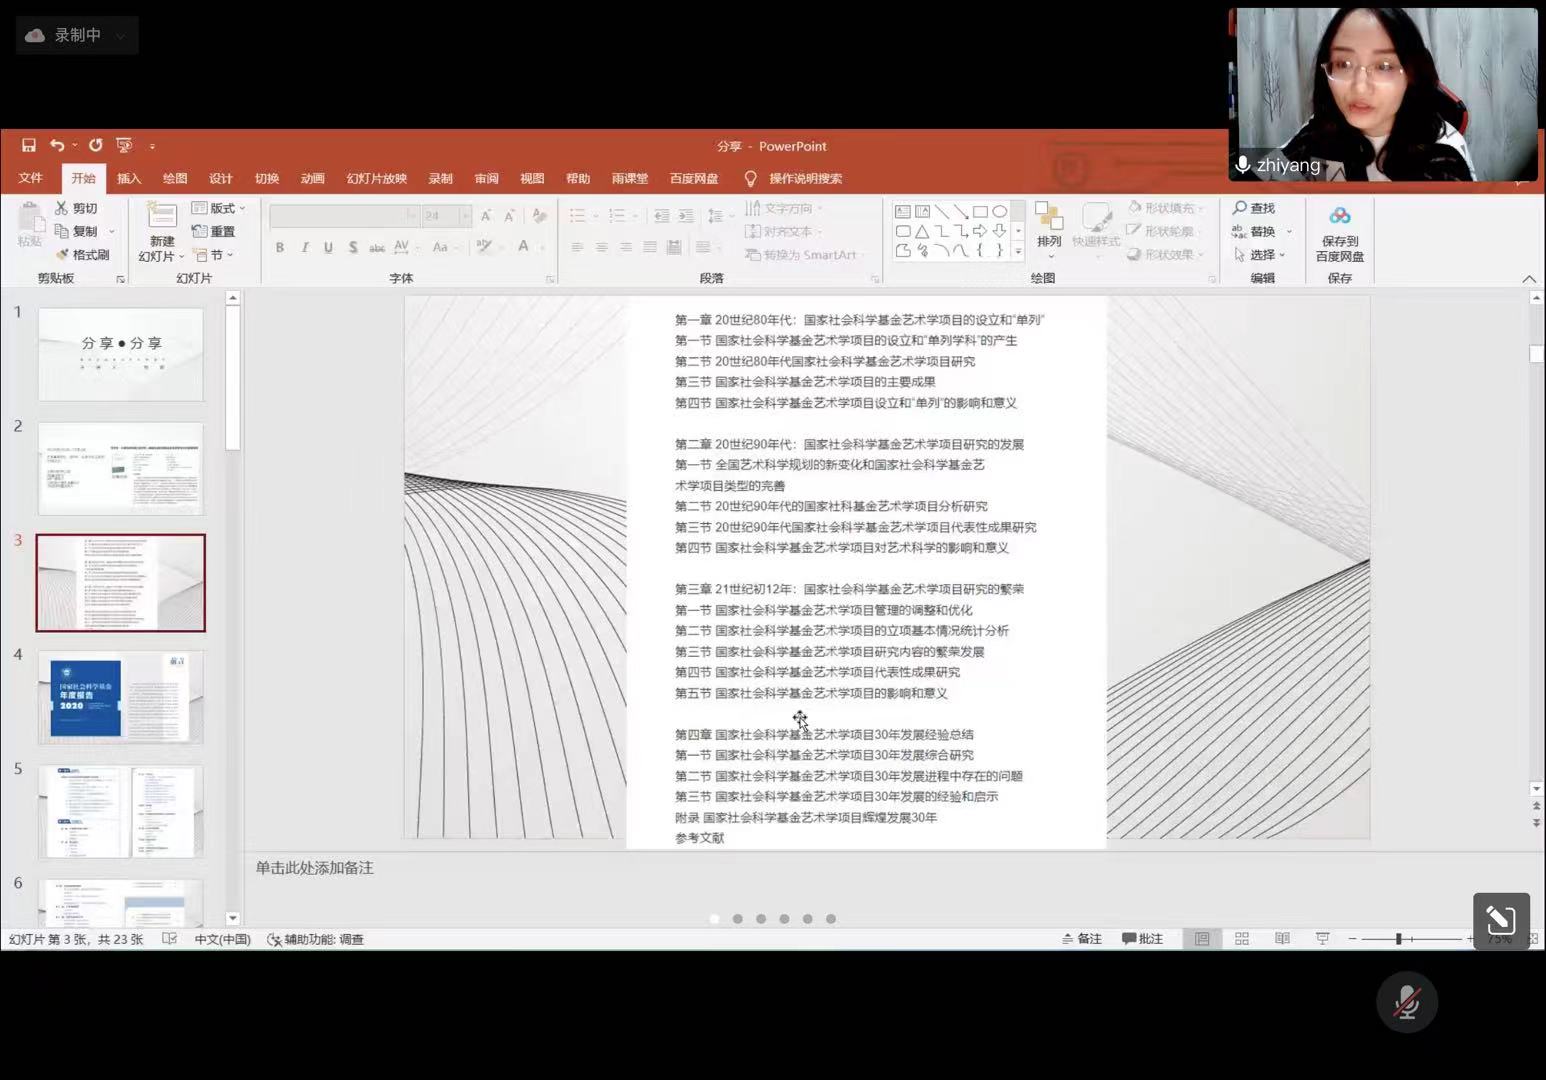Image resolution: width=1546 pixels, height=1080 pixels.
Task: Select slide 4 thumbnail in the panel
Action: 121,697
